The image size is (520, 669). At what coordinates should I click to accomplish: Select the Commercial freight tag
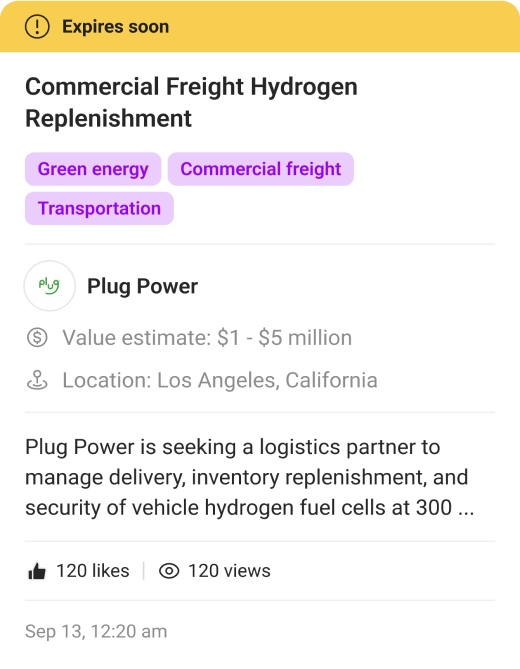pos(261,169)
